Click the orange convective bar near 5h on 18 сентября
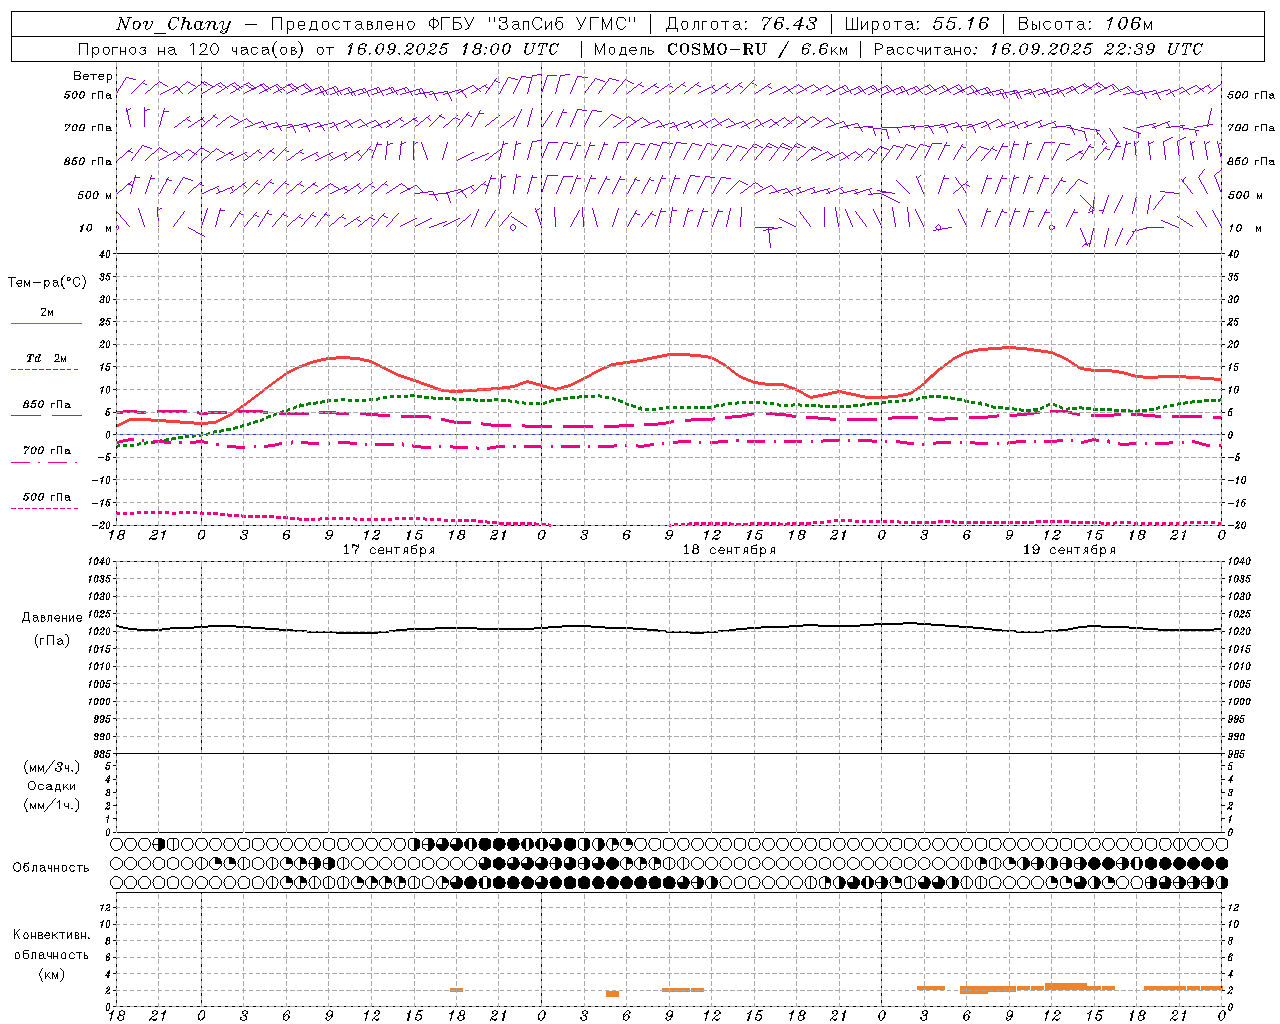The width and height of the screenshot is (1280, 1024). (612, 994)
